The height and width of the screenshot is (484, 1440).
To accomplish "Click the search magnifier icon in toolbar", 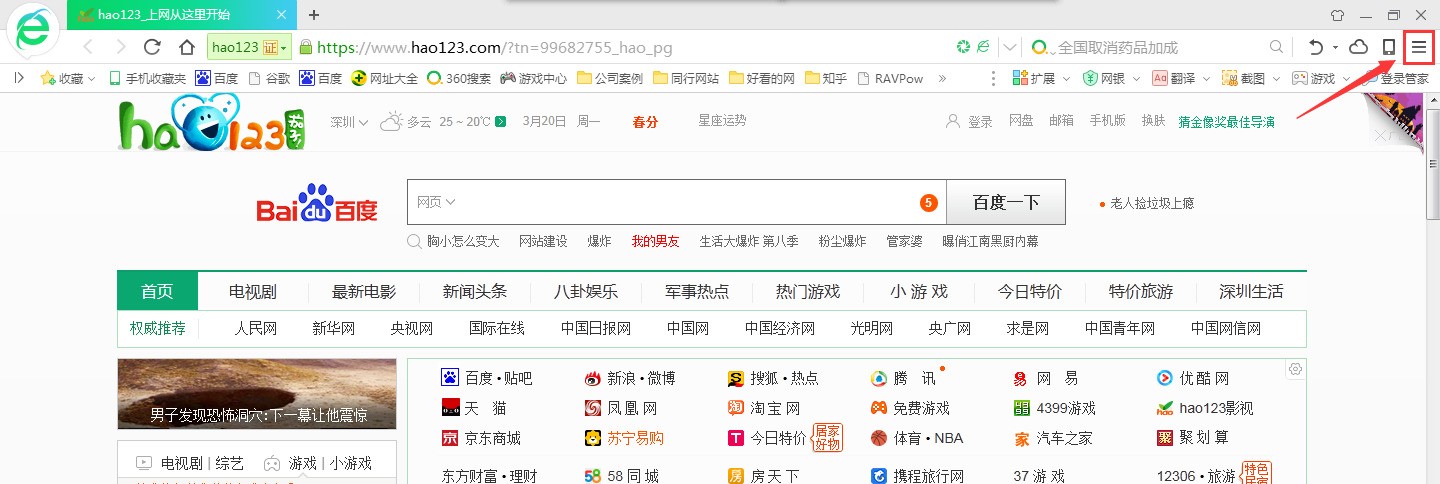I will [1277, 47].
